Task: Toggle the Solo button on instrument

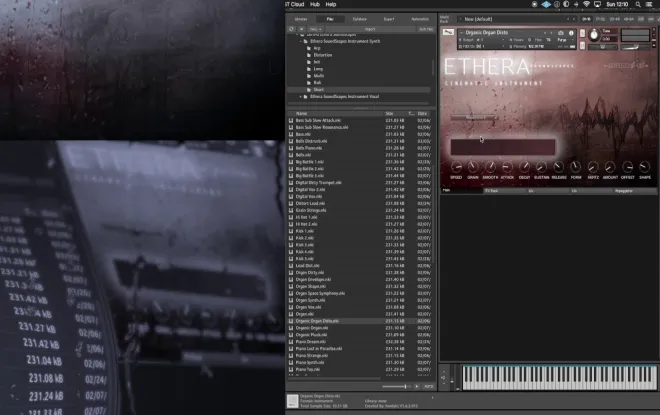Action: (x=583, y=33)
